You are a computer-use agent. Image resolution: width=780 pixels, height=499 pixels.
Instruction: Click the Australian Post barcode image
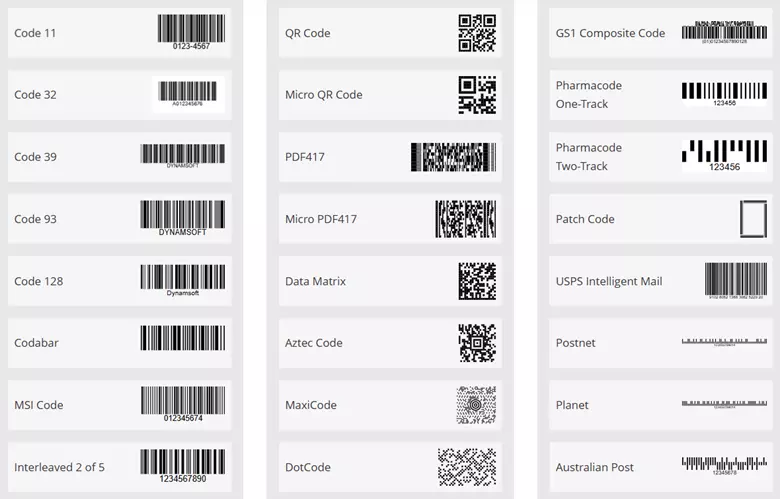tap(724, 466)
